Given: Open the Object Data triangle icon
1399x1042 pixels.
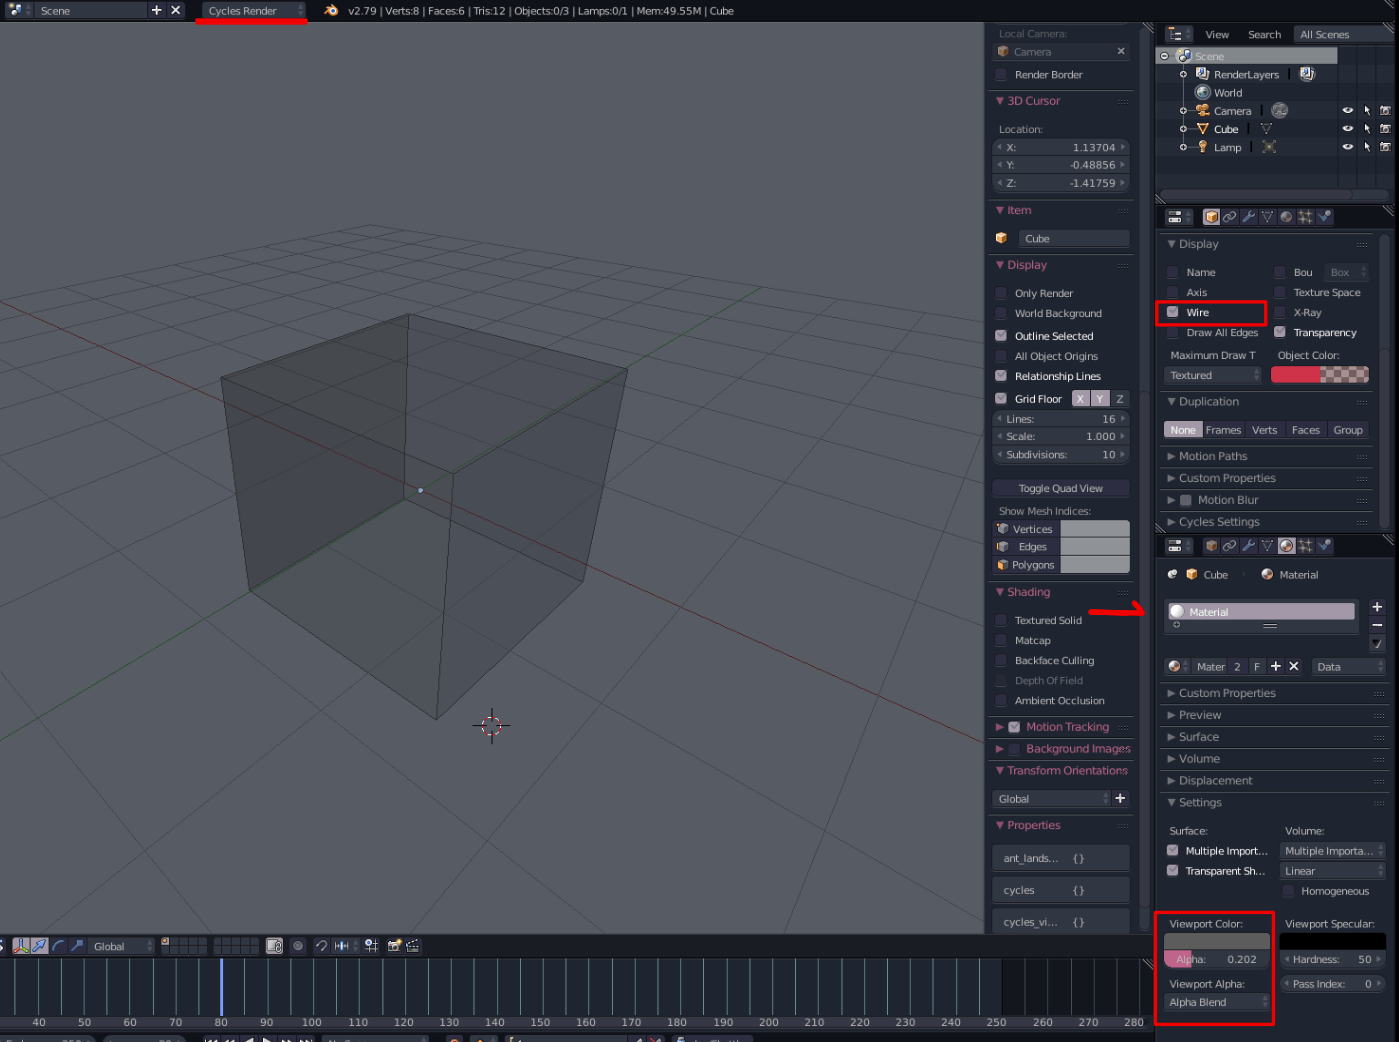Looking at the screenshot, I should [x=1267, y=216].
